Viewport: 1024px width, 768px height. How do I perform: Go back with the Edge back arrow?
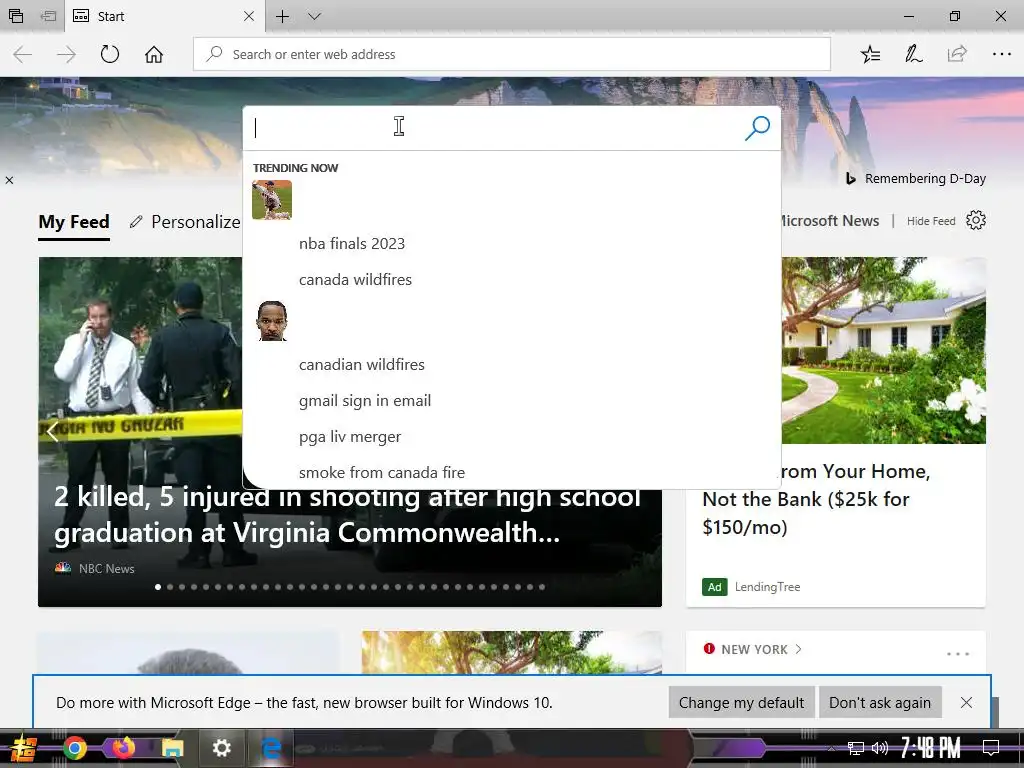tap(23, 54)
